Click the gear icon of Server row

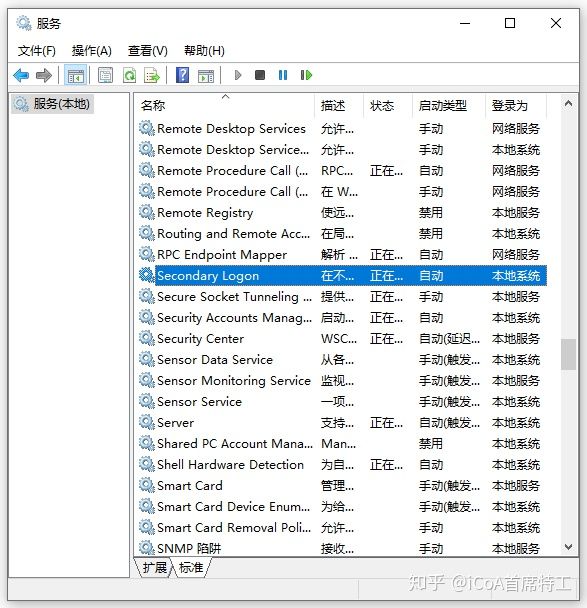coord(147,422)
